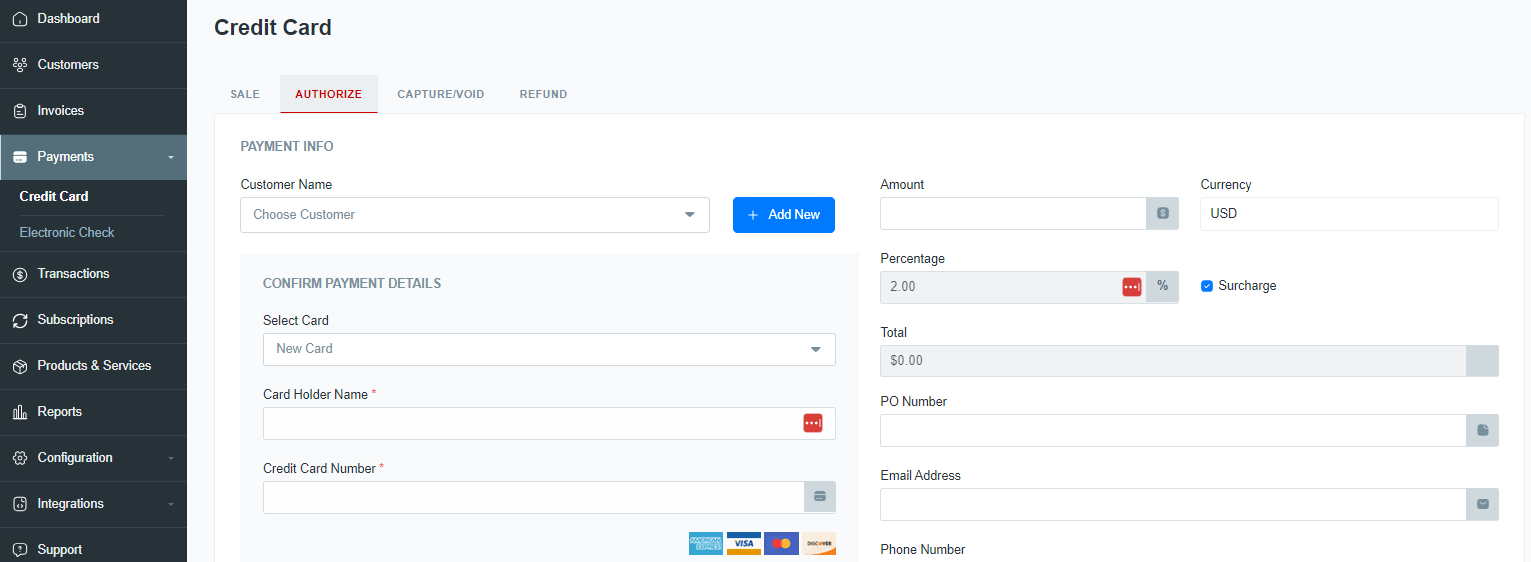Viewport: 1531px width, 562px height.
Task: Click the Transactions dollar icon
Action: 20,274
